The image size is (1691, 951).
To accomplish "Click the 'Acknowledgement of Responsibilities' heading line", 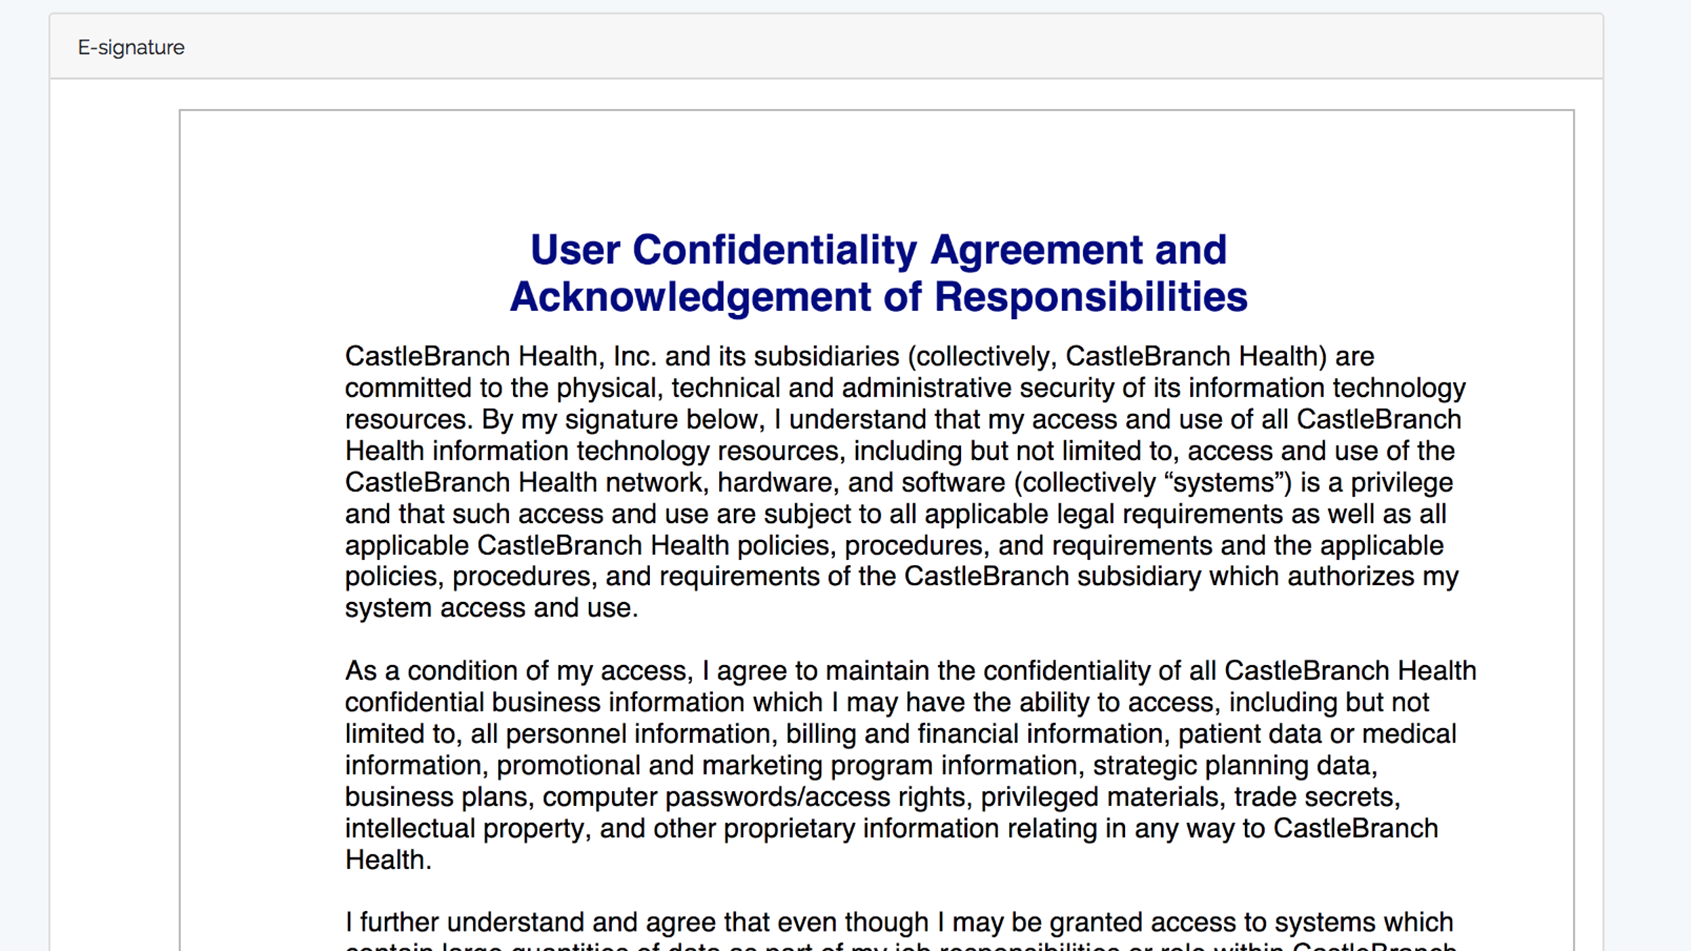I will click(x=878, y=297).
